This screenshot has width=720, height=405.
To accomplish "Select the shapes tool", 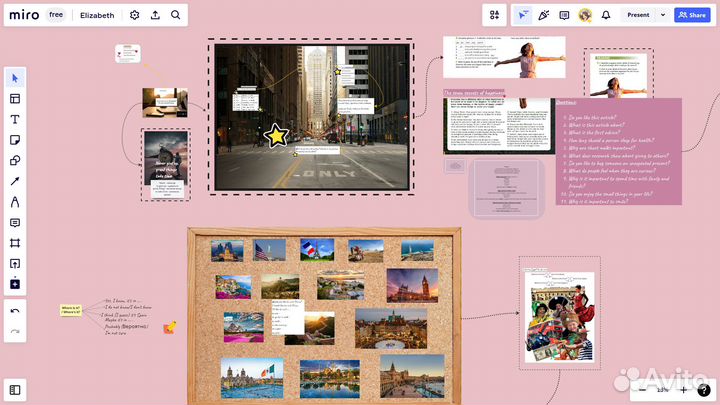I will pos(15,160).
